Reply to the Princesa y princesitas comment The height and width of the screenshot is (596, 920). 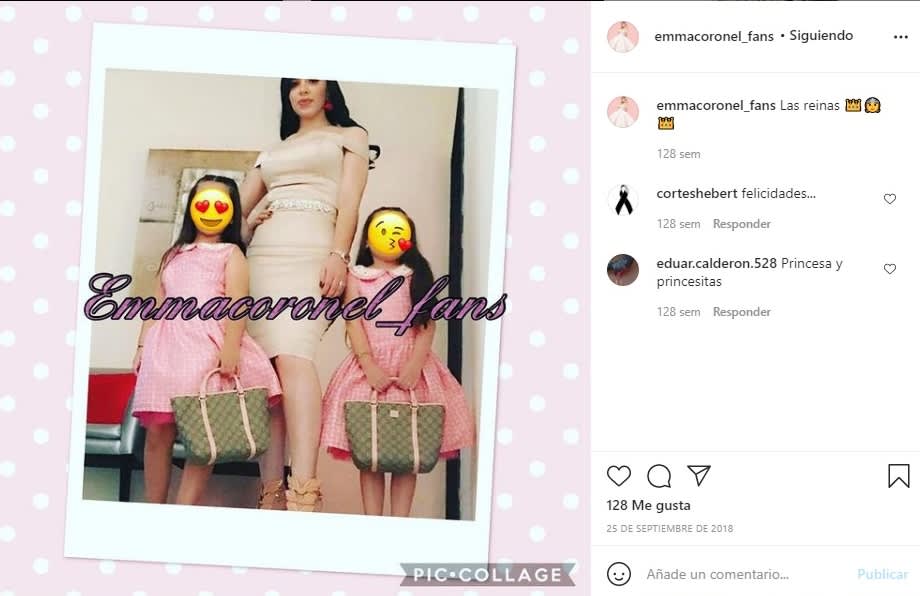tap(742, 311)
